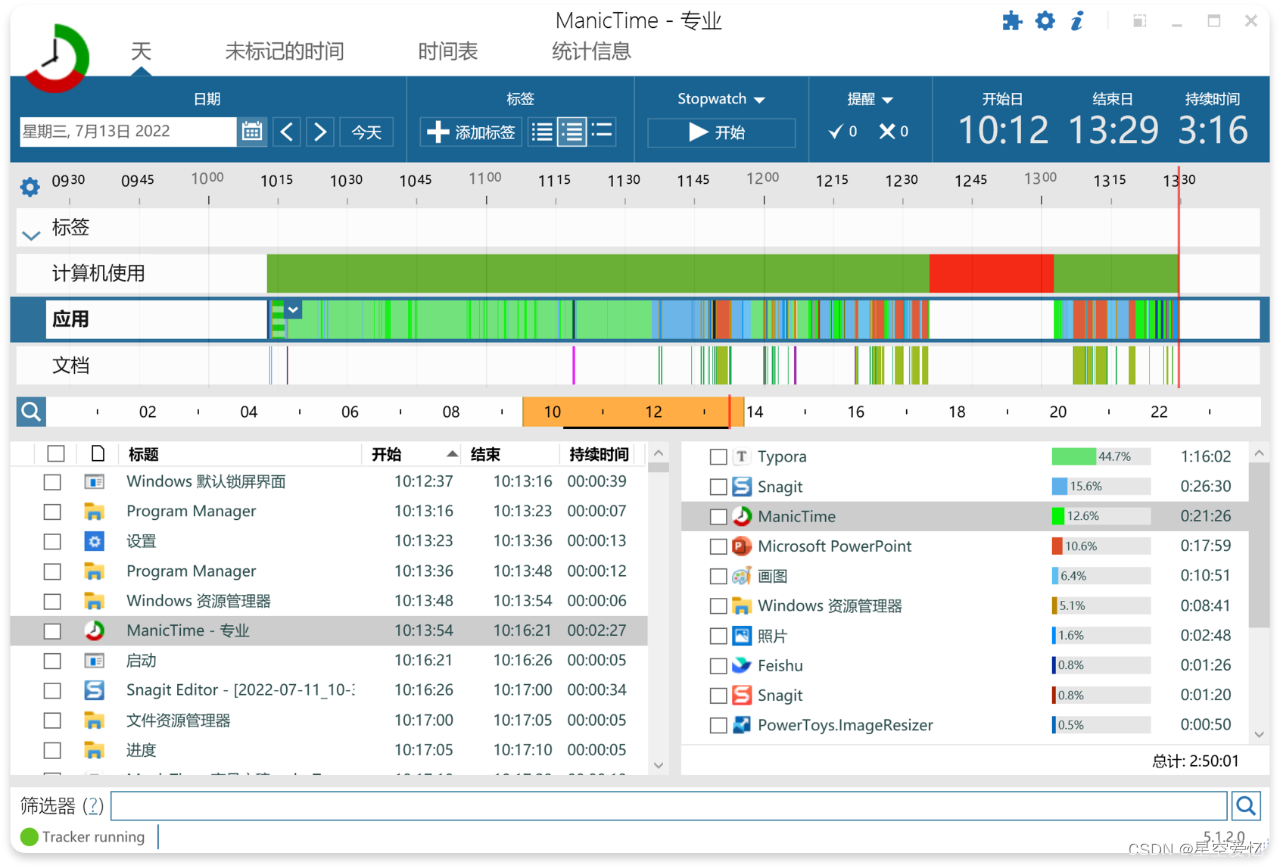Viewport: 1280px width, 868px height.
Task: Sort by 持续时间 column header
Action: pos(600,454)
